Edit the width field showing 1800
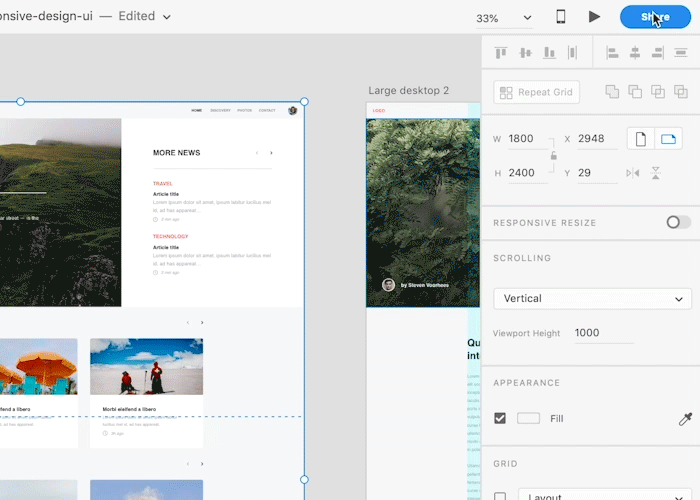The height and width of the screenshot is (500, 700). pyautogui.click(x=528, y=139)
